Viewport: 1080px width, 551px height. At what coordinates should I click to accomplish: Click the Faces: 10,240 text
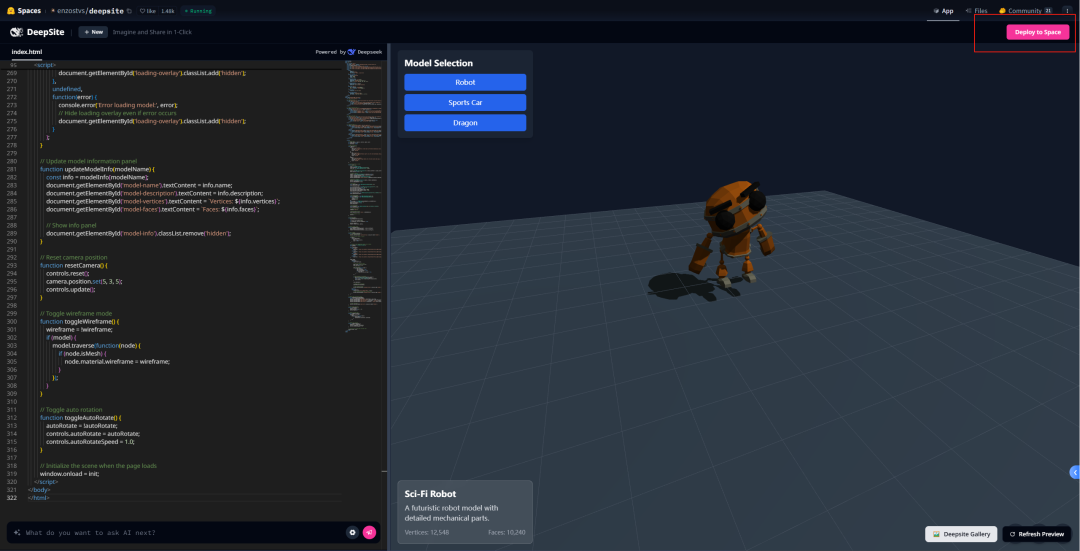click(x=506, y=532)
